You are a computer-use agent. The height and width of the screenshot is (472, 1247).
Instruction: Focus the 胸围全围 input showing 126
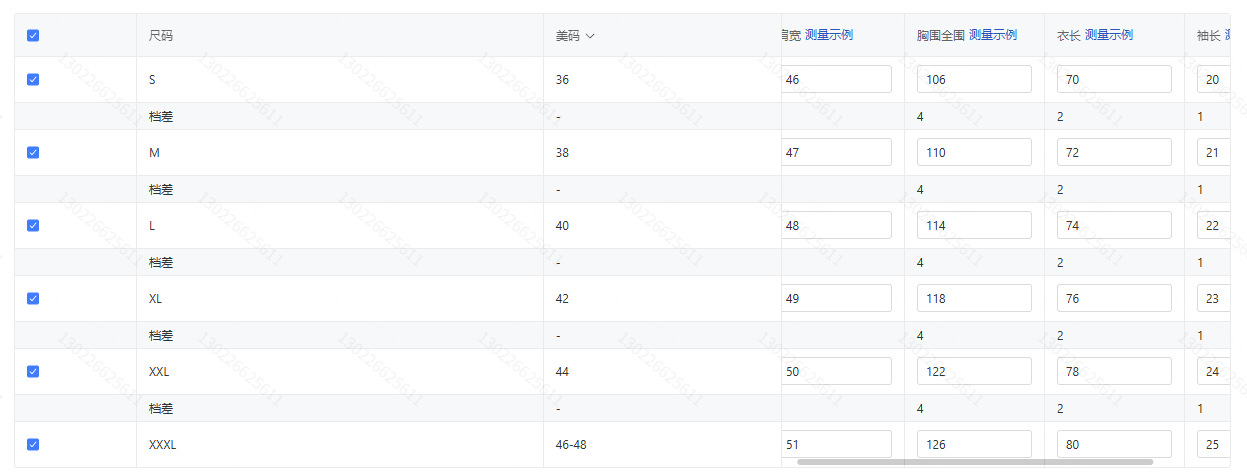click(973, 445)
